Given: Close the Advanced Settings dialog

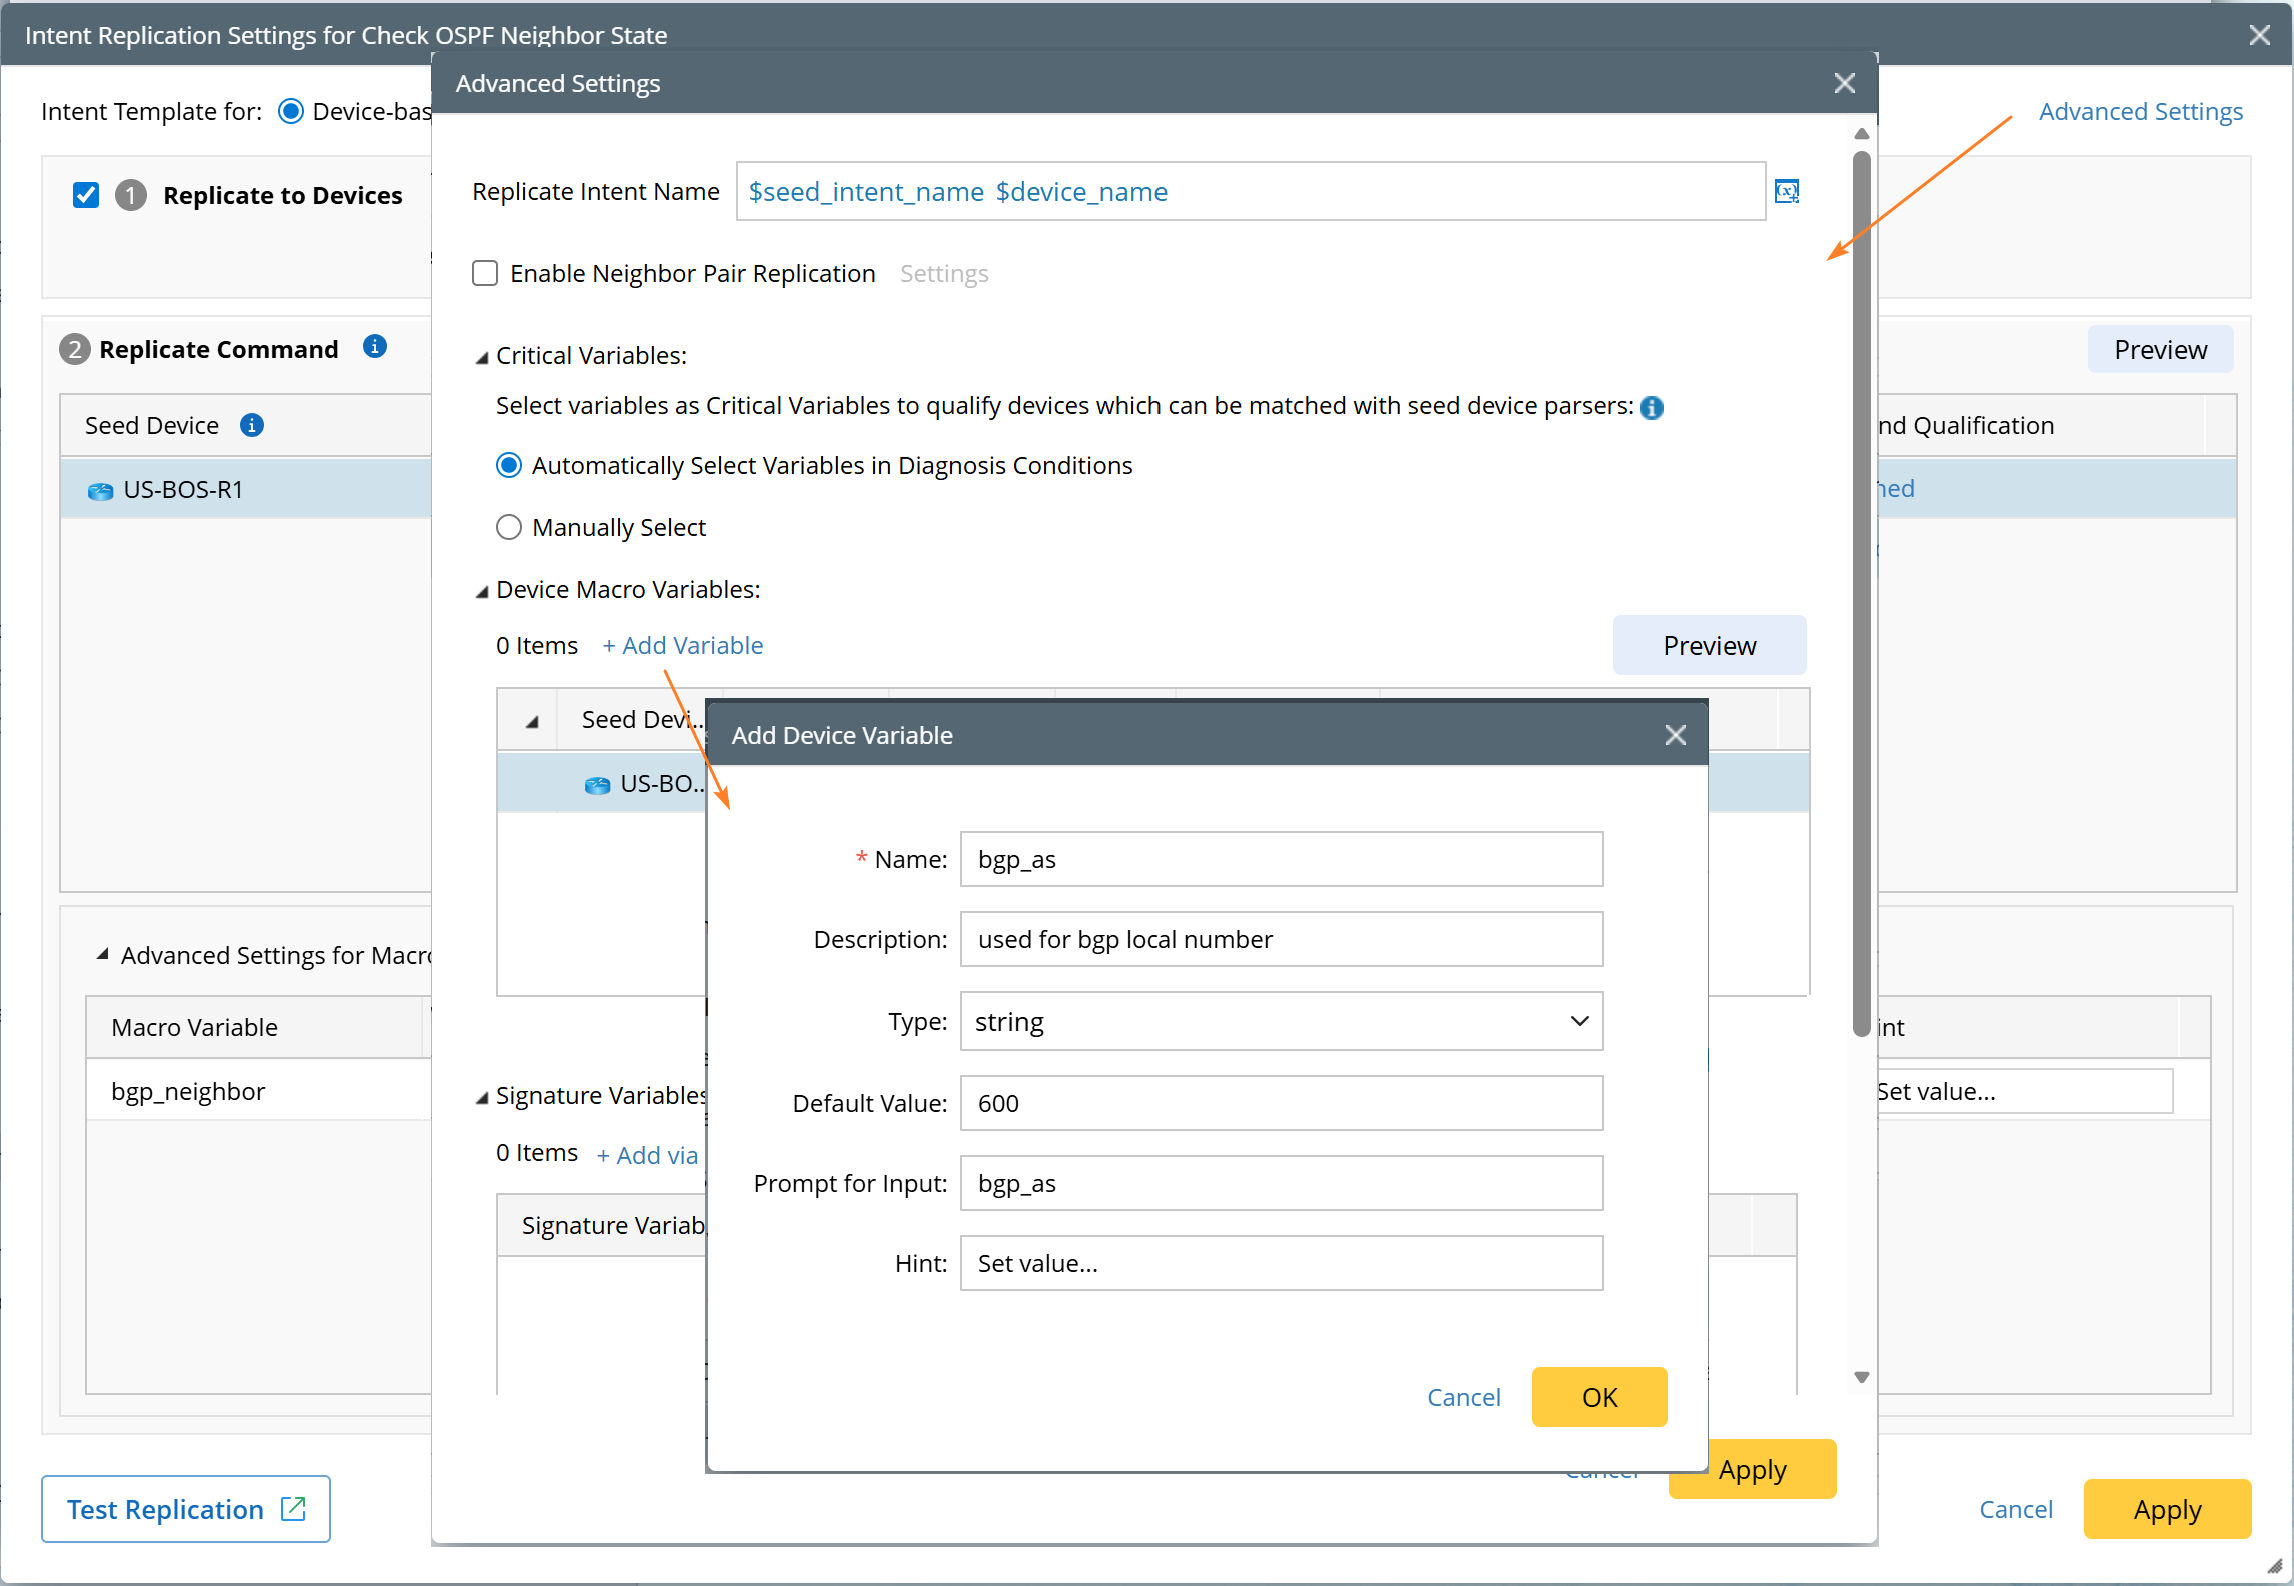Looking at the screenshot, I should (1844, 84).
